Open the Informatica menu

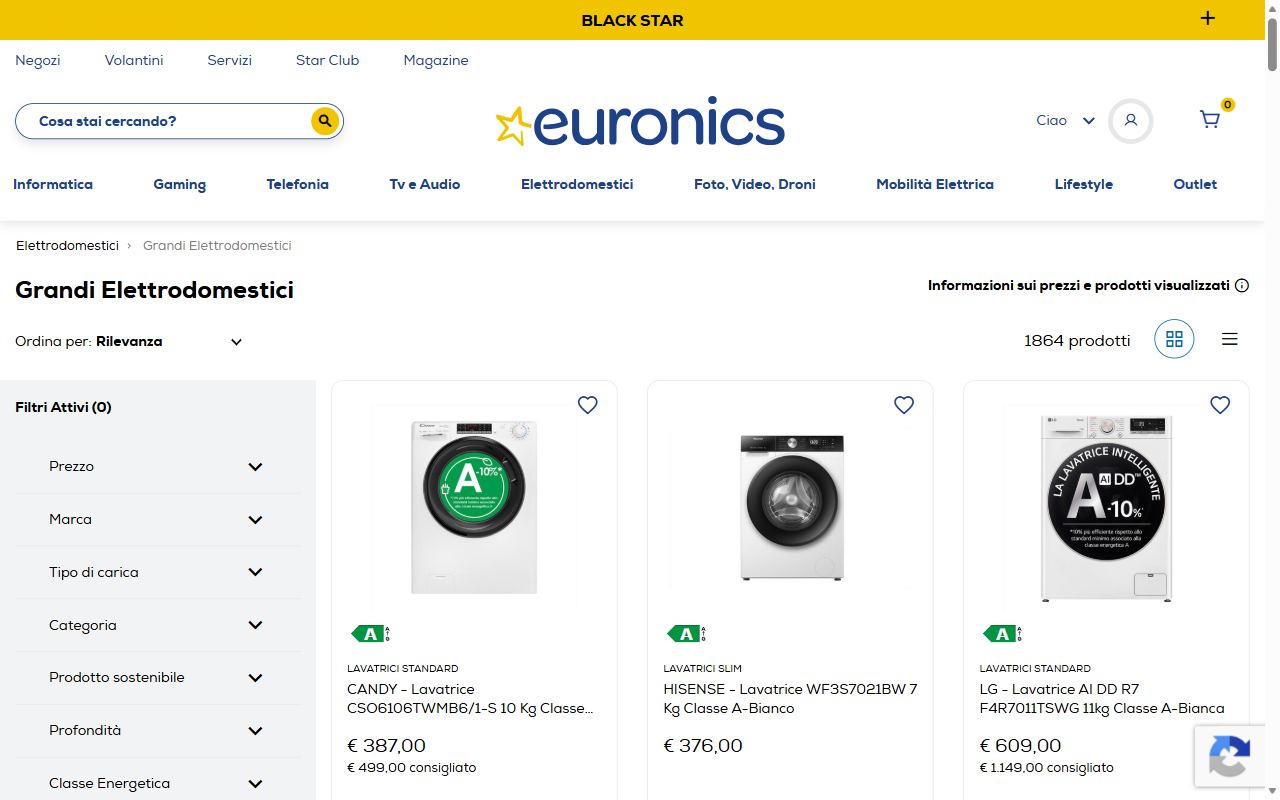[53, 184]
